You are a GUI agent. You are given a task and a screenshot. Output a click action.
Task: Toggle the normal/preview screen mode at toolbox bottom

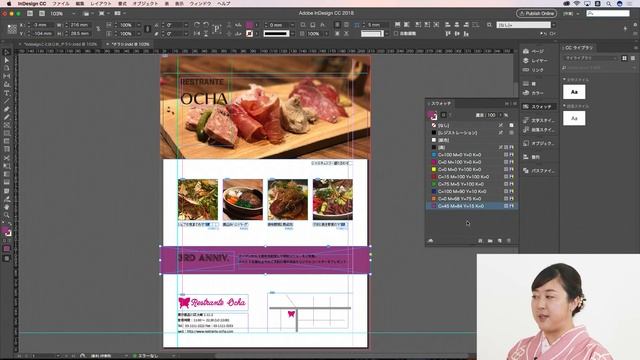(x=7, y=258)
